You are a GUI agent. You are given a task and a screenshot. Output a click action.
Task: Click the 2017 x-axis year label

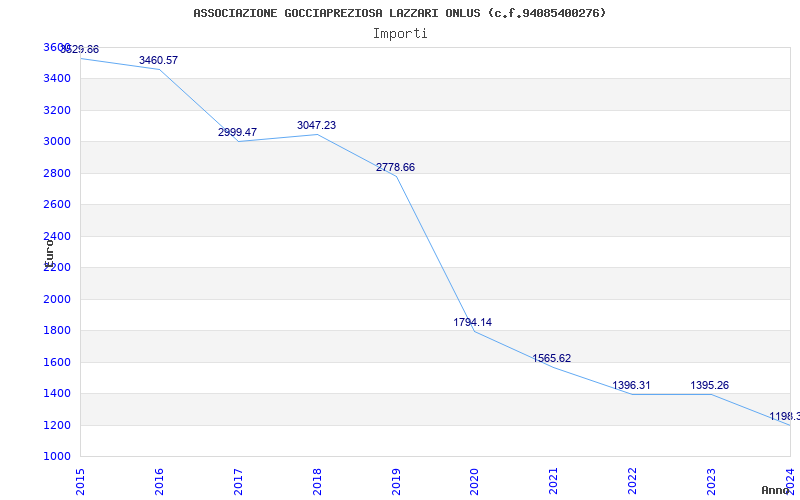point(238,482)
